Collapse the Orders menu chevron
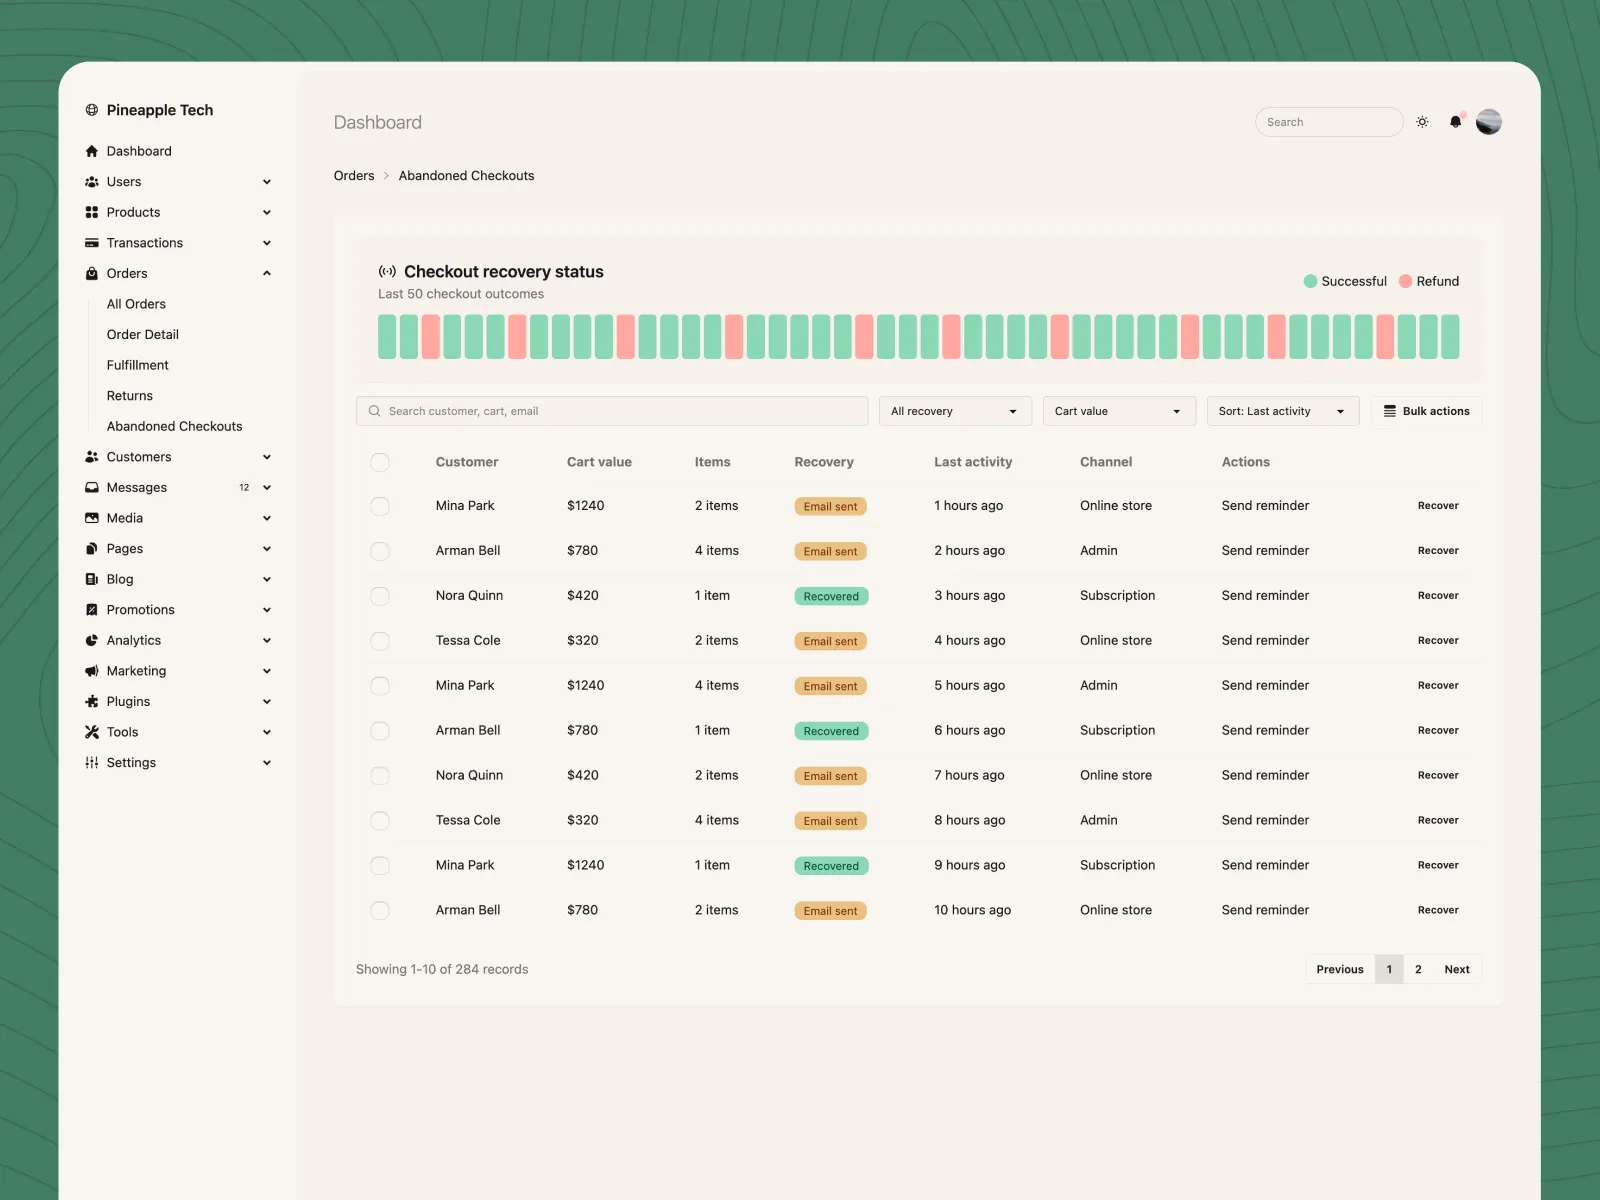 267,273
